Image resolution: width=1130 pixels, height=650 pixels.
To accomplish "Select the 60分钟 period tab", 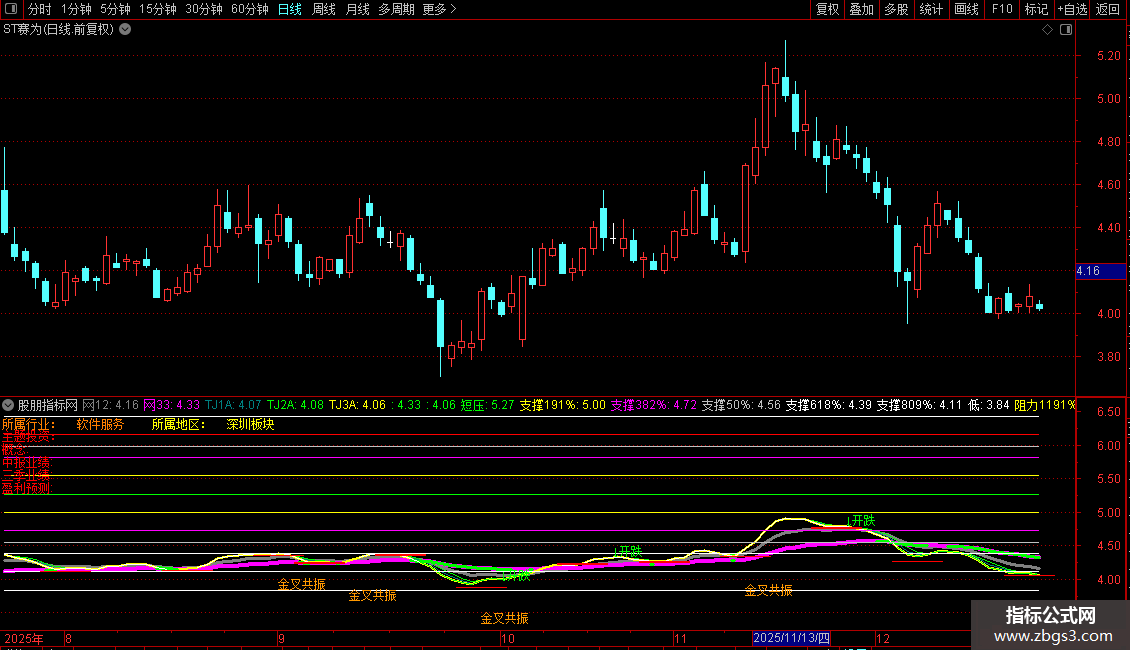I will coord(250,9).
